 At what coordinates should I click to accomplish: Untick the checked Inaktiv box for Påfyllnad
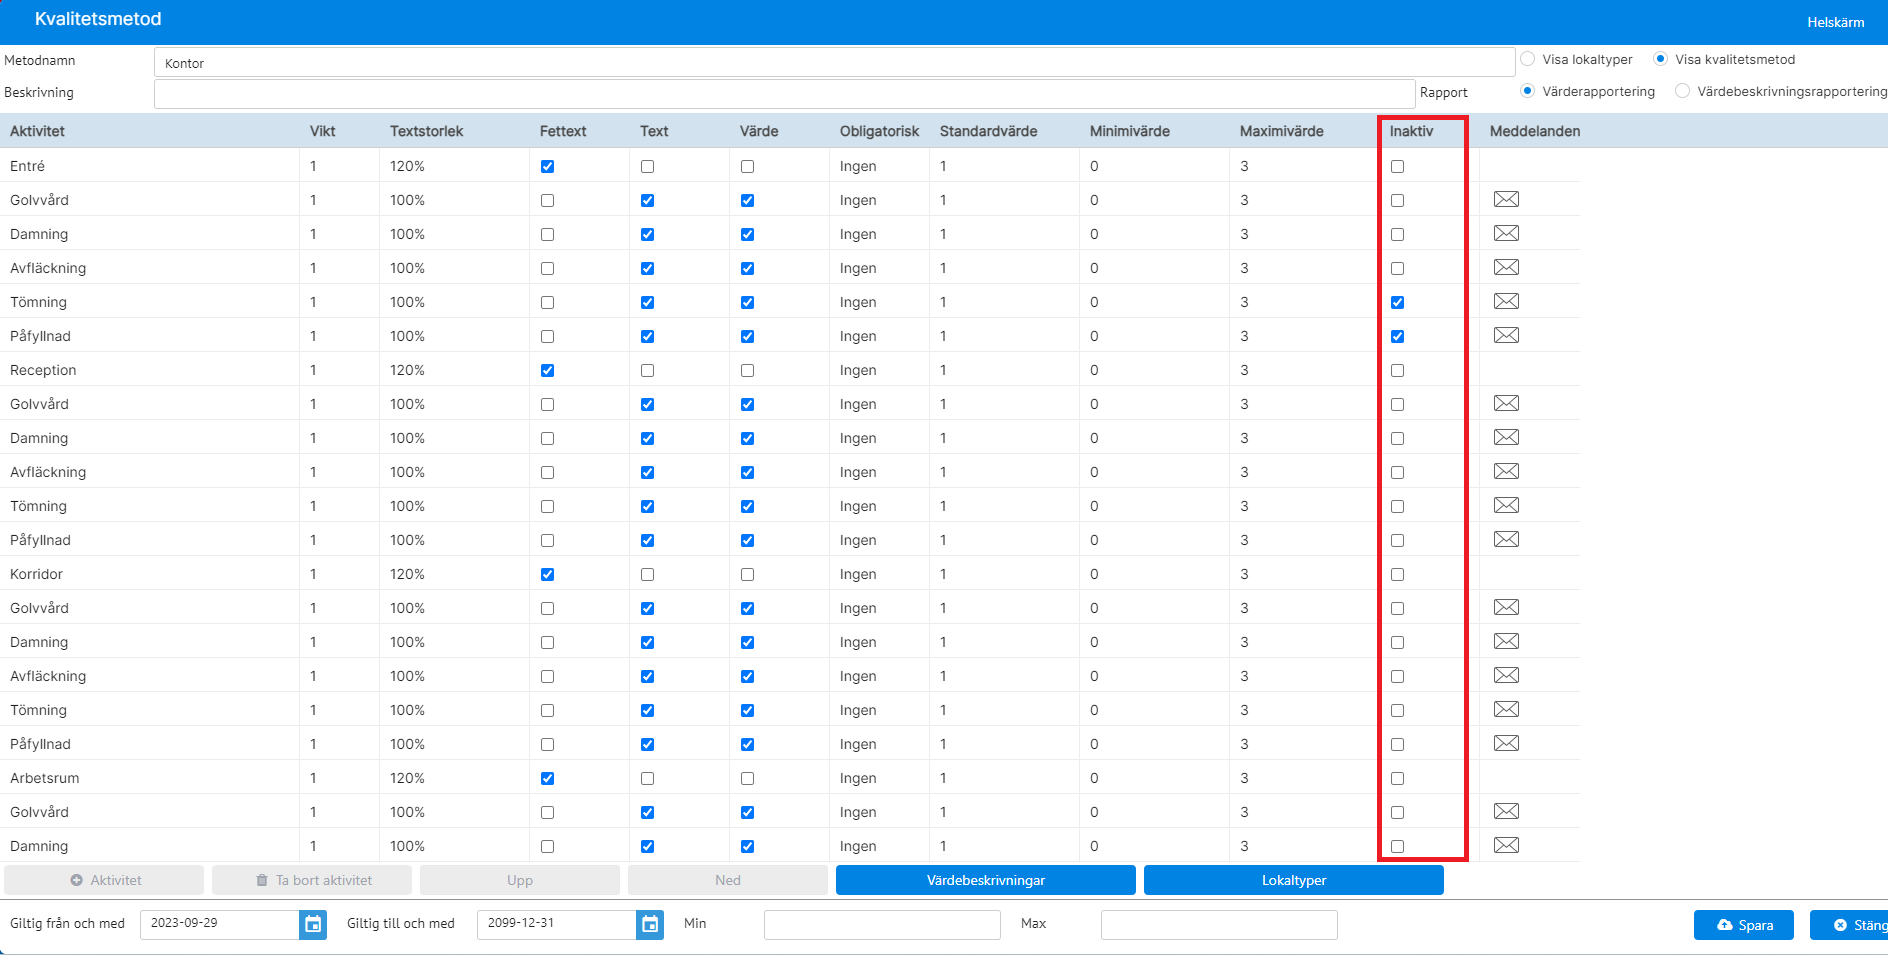coord(1397,337)
